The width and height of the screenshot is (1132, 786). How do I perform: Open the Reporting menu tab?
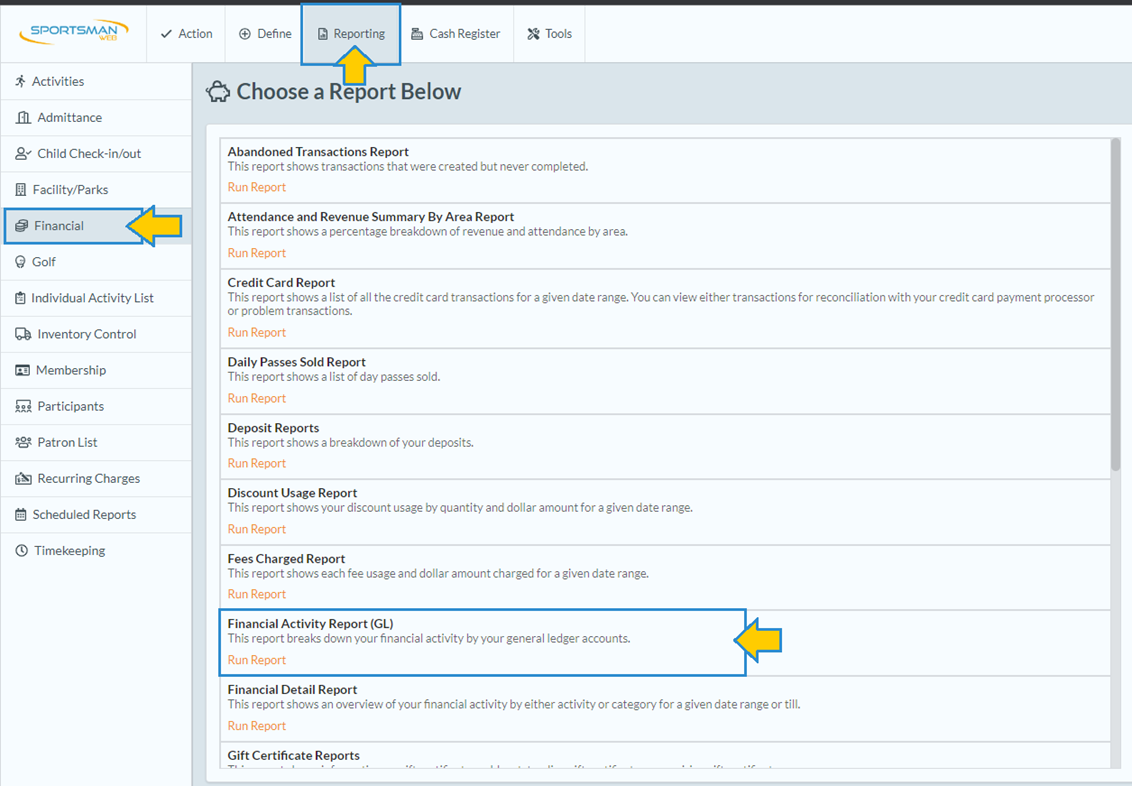click(351, 34)
